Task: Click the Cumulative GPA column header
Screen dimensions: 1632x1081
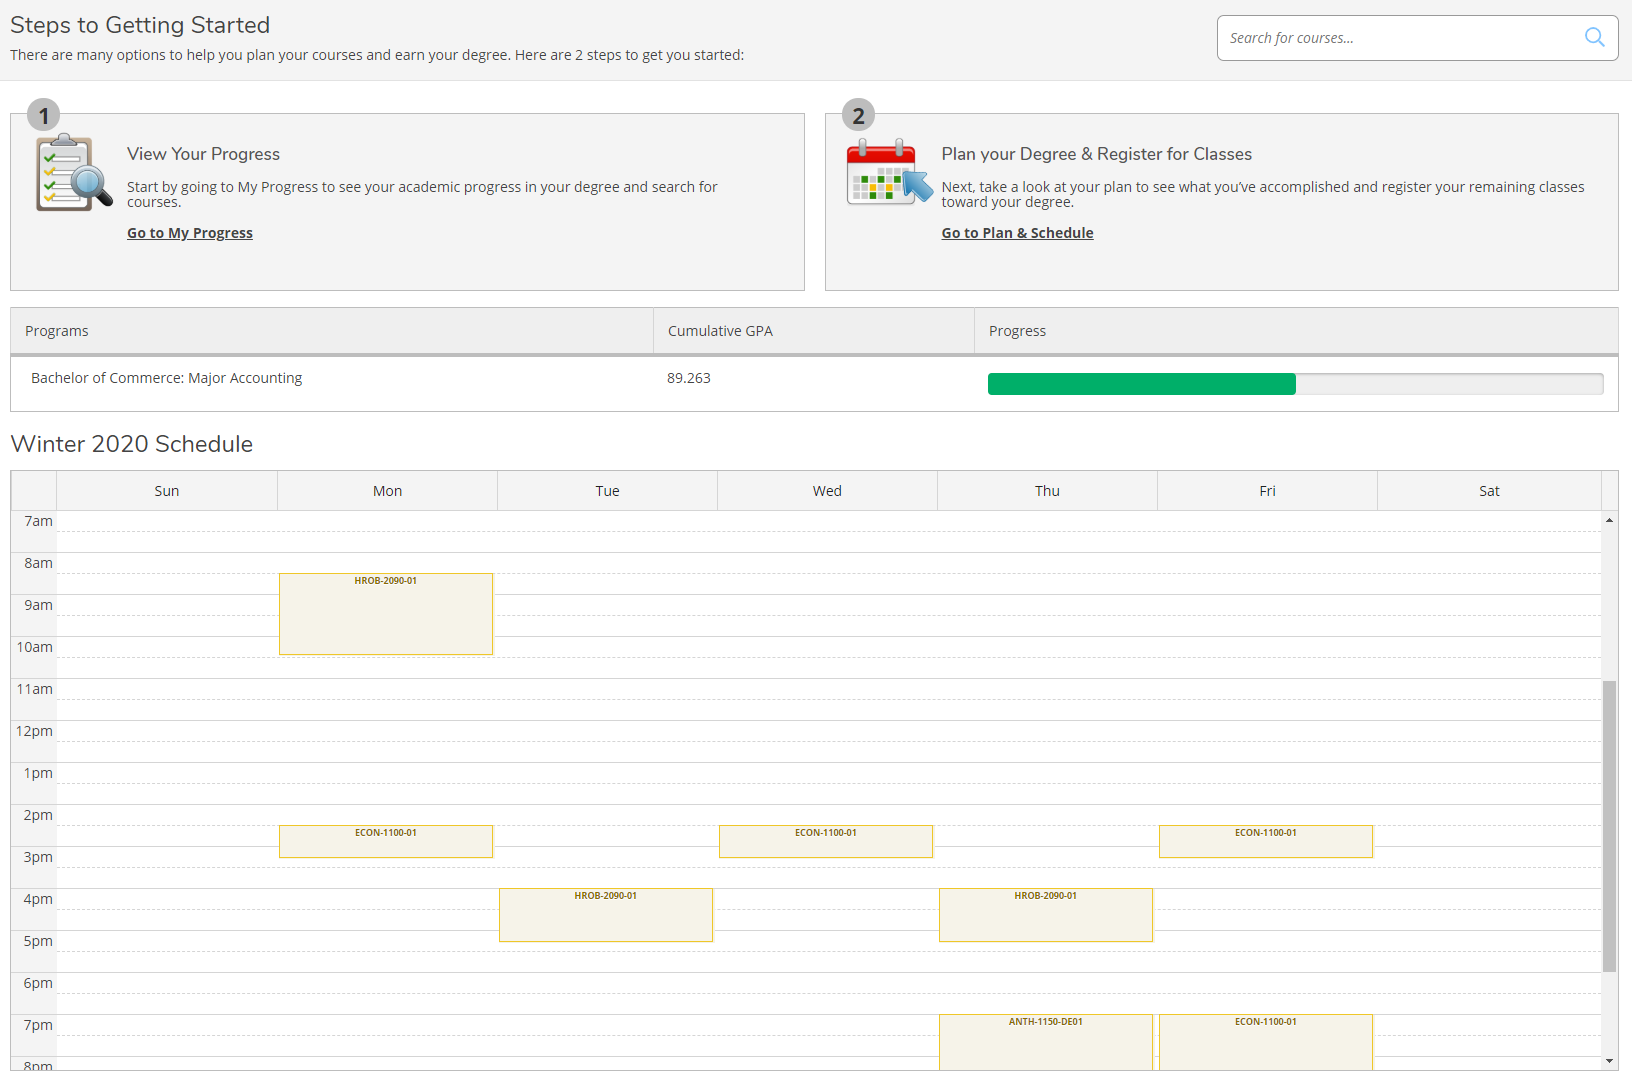Action: click(x=720, y=331)
